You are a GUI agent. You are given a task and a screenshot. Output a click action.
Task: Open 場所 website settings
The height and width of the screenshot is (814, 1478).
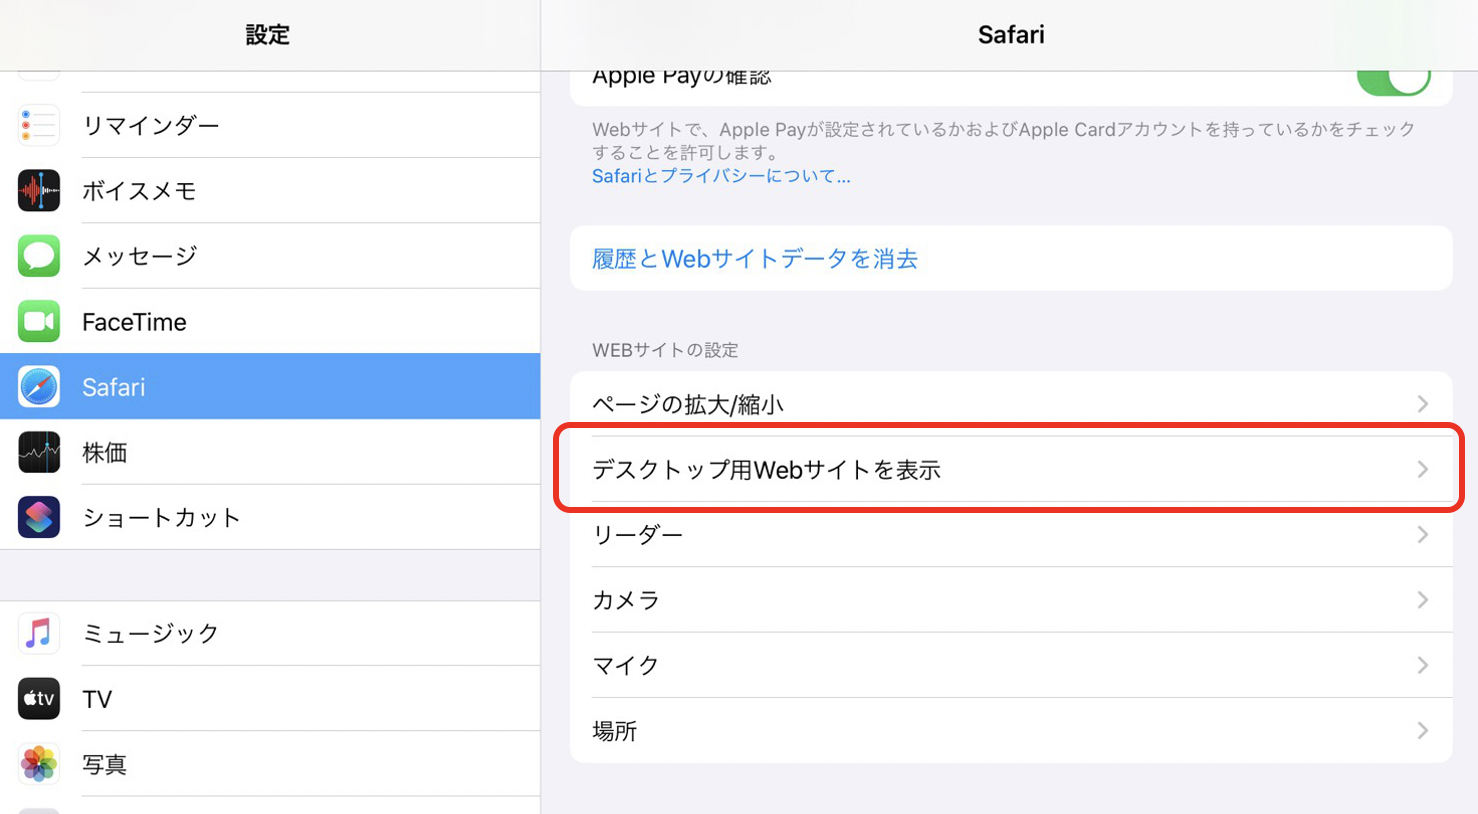[1011, 731]
